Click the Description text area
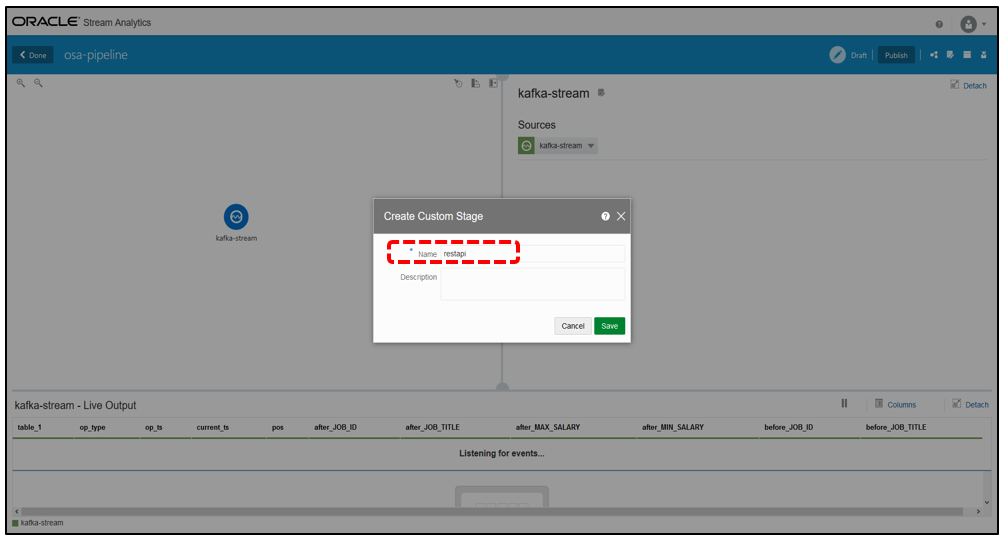The image size is (1005, 539). 533,284
